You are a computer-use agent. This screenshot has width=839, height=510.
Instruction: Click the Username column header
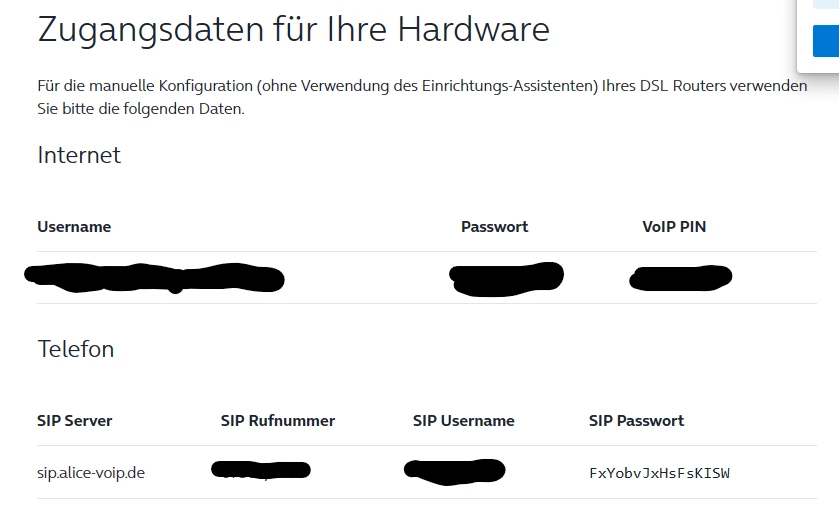(74, 227)
